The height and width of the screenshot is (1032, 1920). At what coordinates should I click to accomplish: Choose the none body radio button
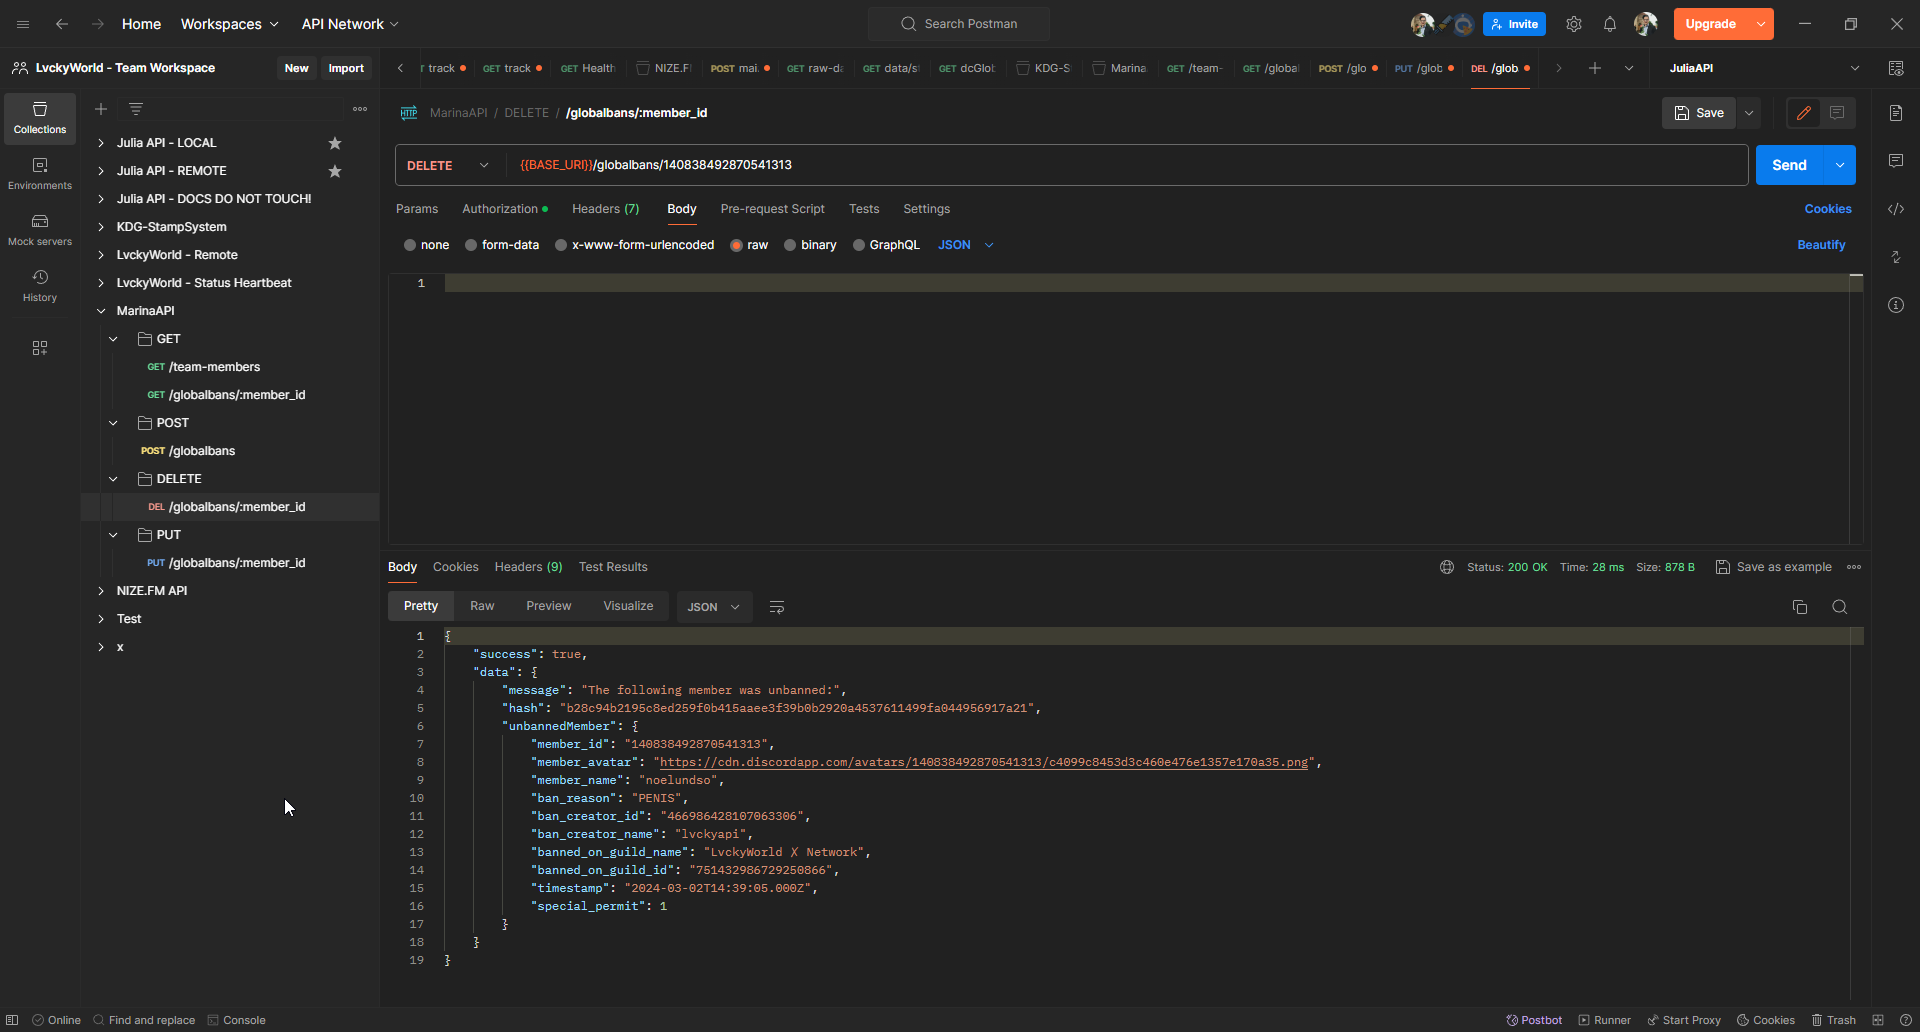tap(410, 245)
